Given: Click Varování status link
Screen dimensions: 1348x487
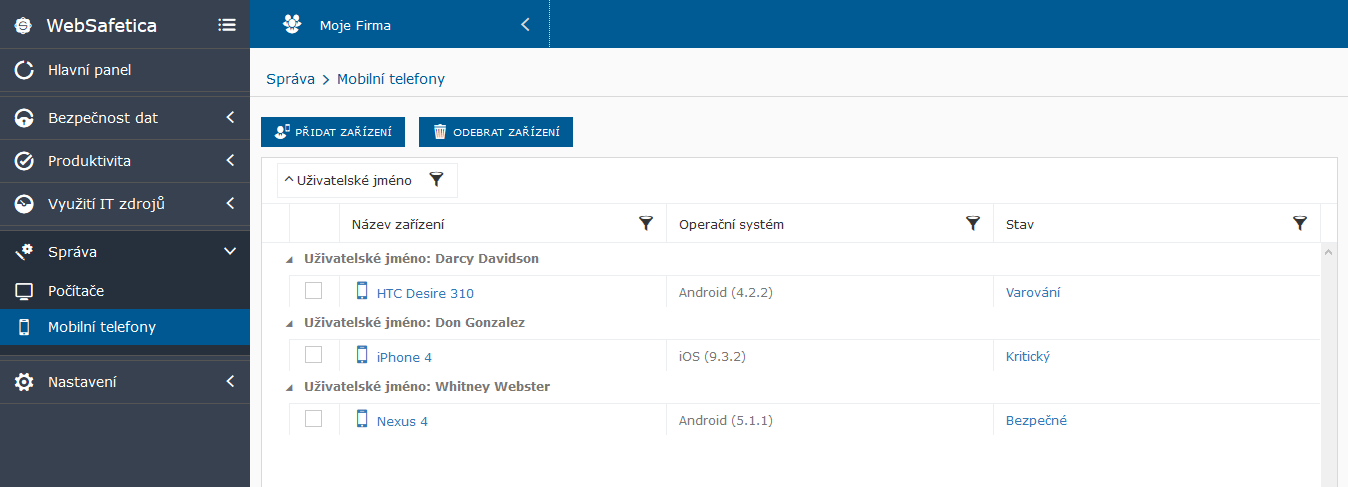Looking at the screenshot, I should tap(1033, 292).
